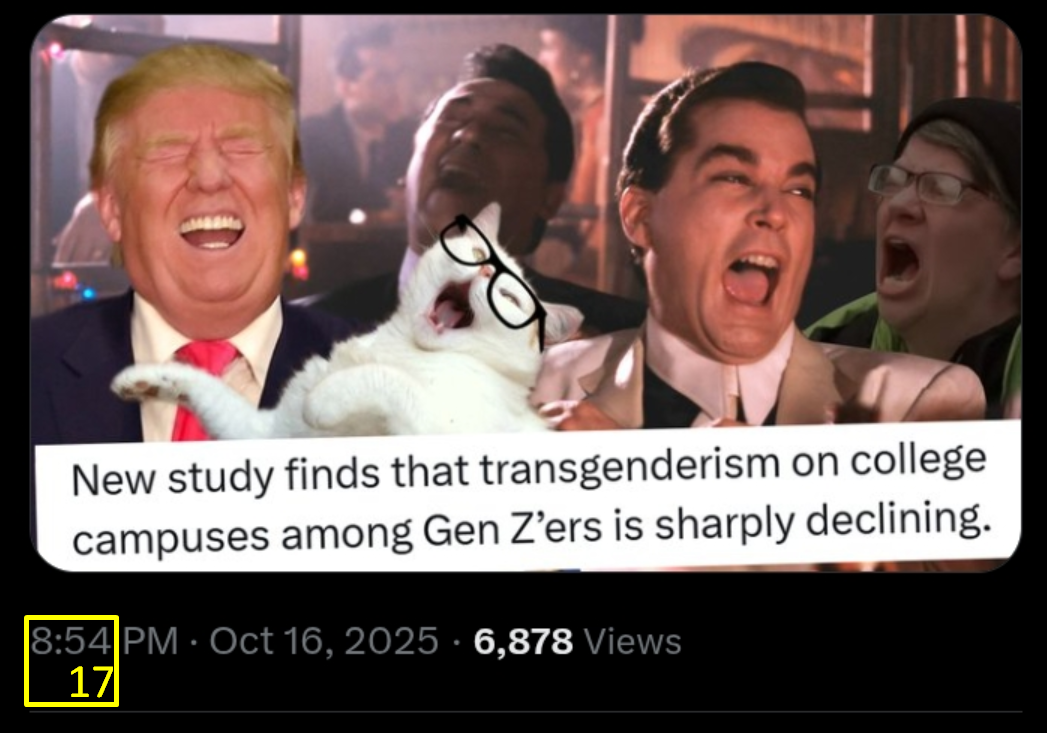
Task: Click the divider line below the timestamp
Action: click(x=526, y=712)
